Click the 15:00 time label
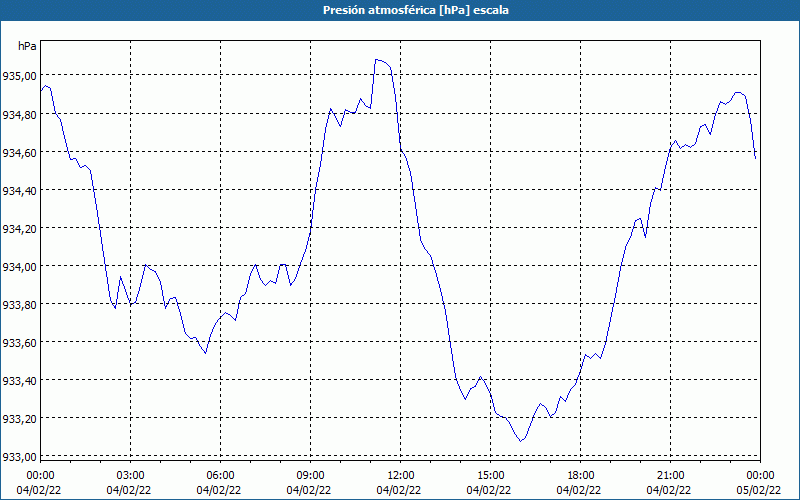 [490, 476]
